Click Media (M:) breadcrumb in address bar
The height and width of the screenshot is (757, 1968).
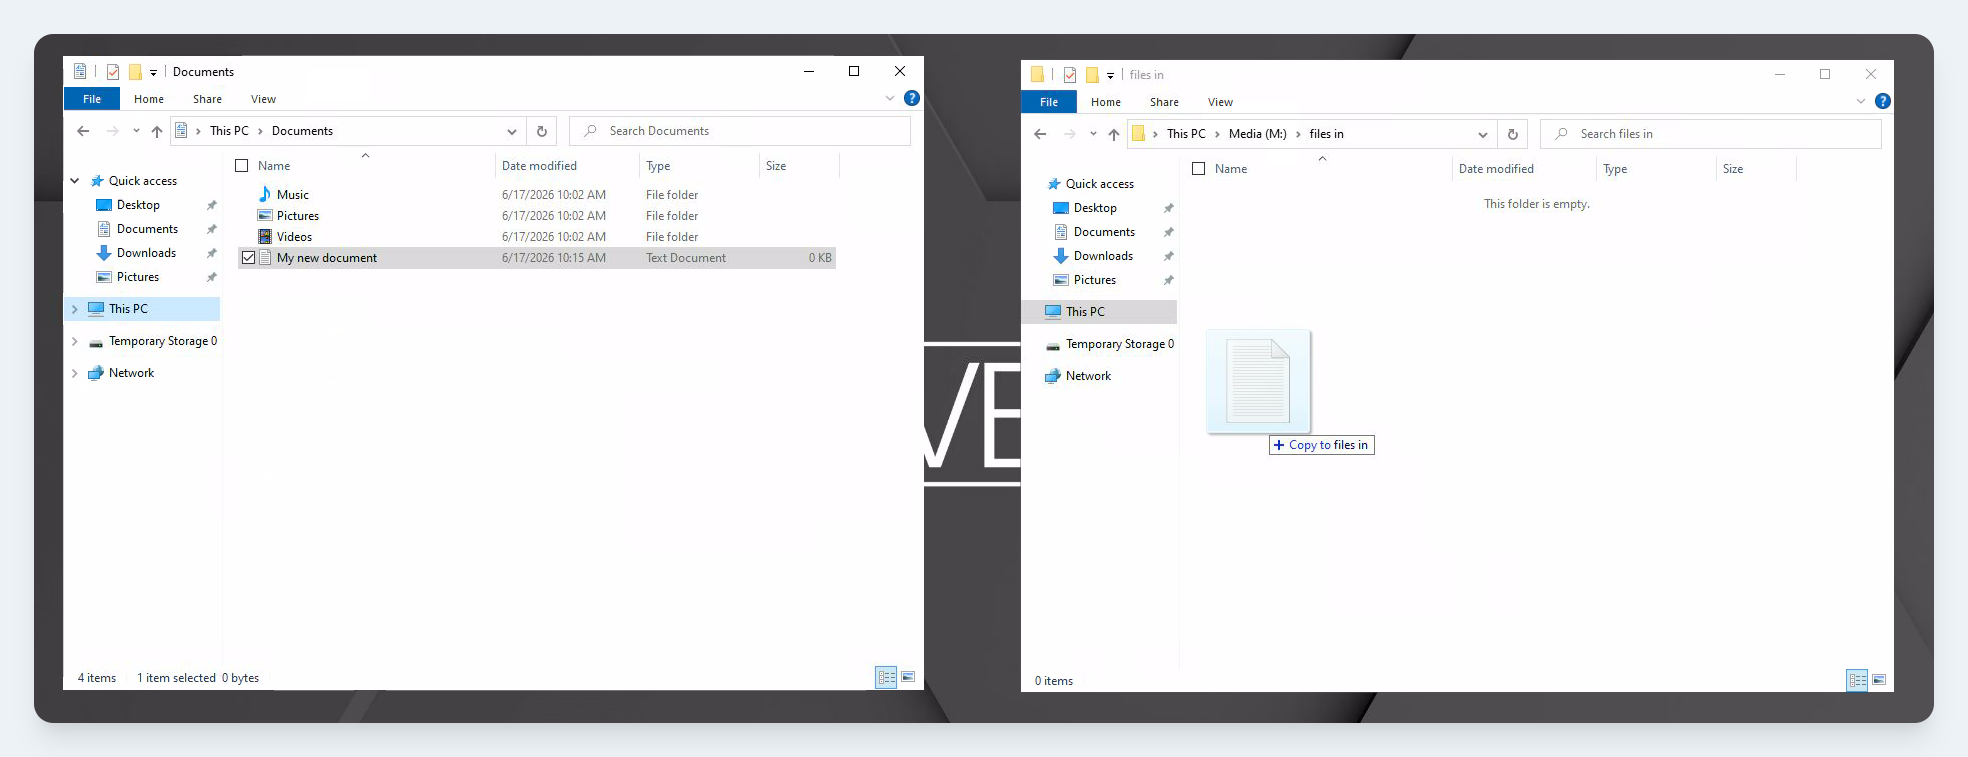1257,134
